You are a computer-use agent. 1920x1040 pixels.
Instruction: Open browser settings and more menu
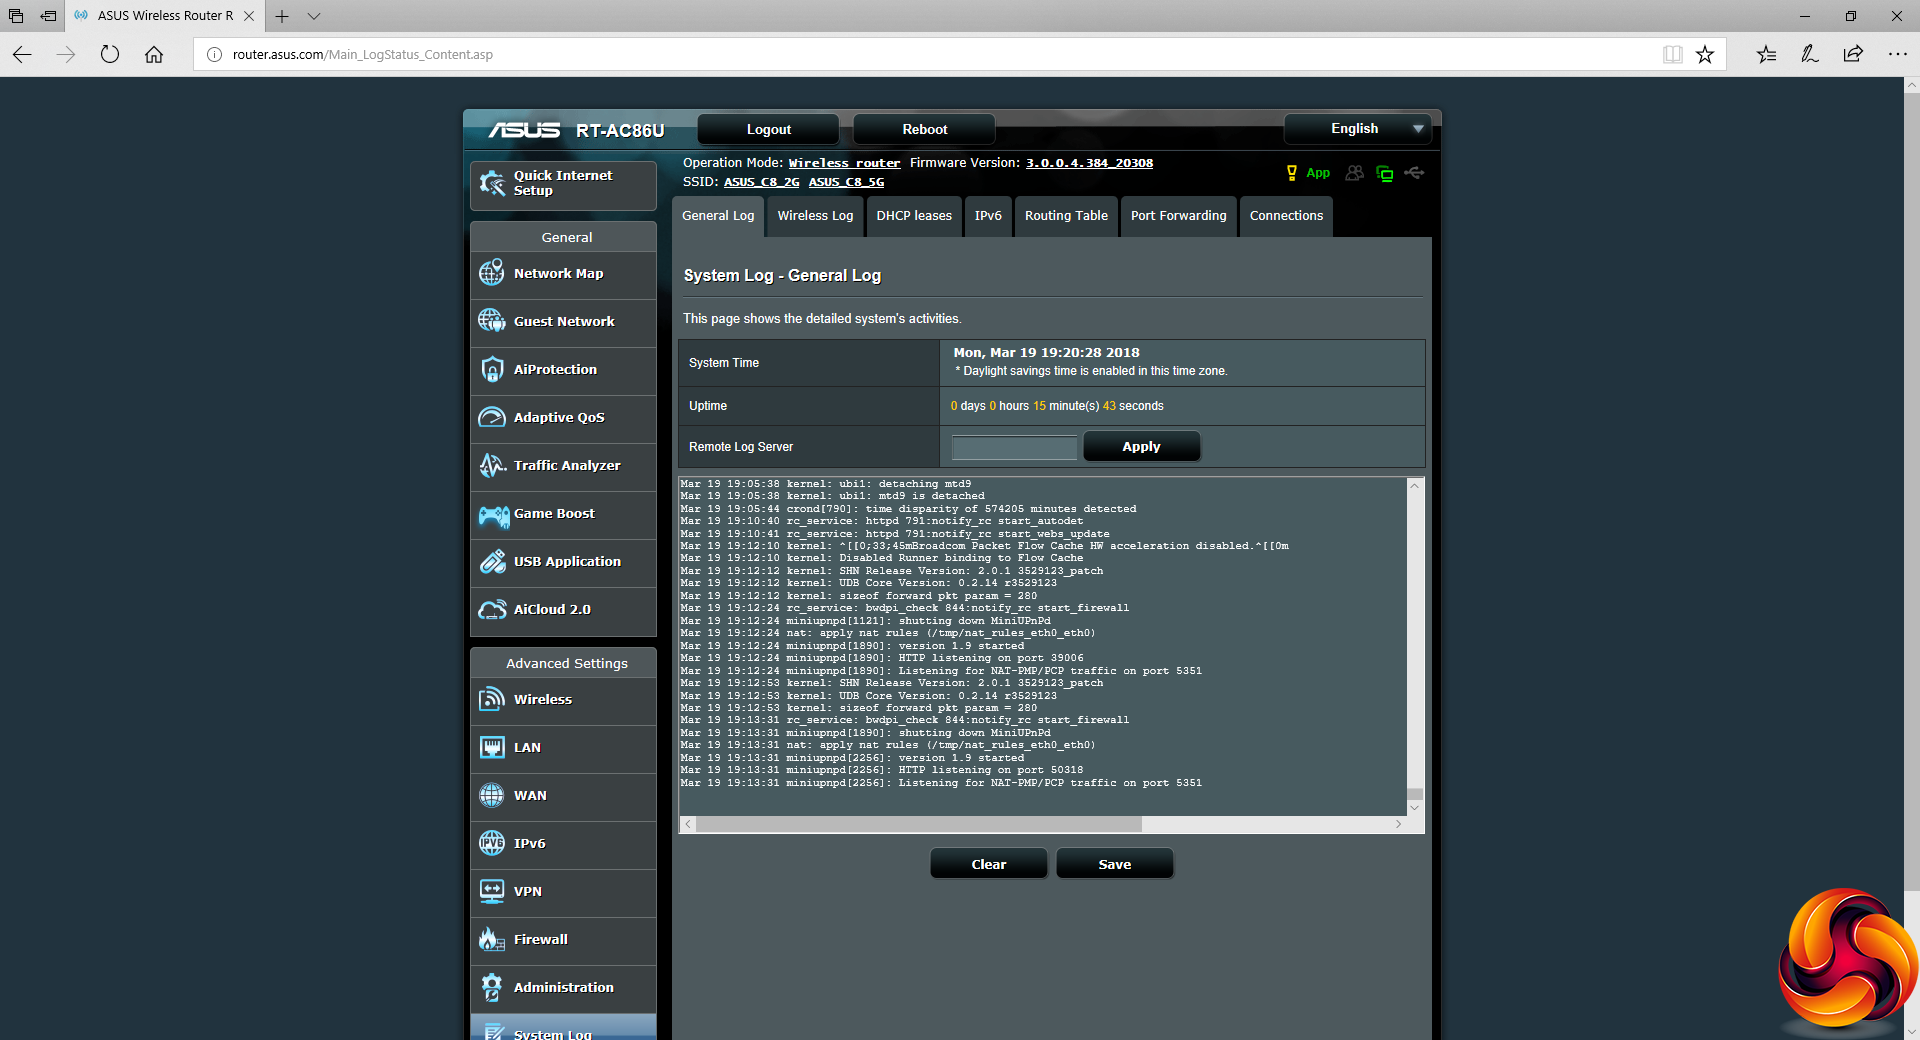point(1897,54)
